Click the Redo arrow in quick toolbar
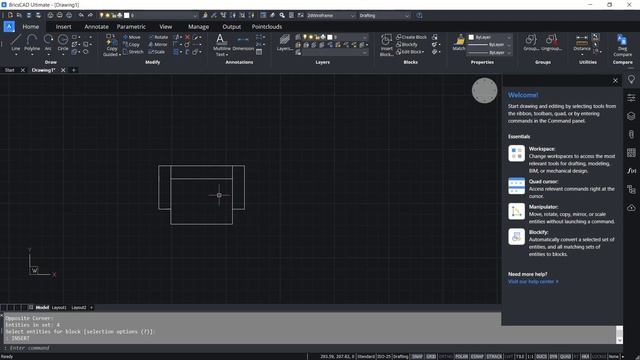This screenshot has height=360, width=640. tap(90, 16)
